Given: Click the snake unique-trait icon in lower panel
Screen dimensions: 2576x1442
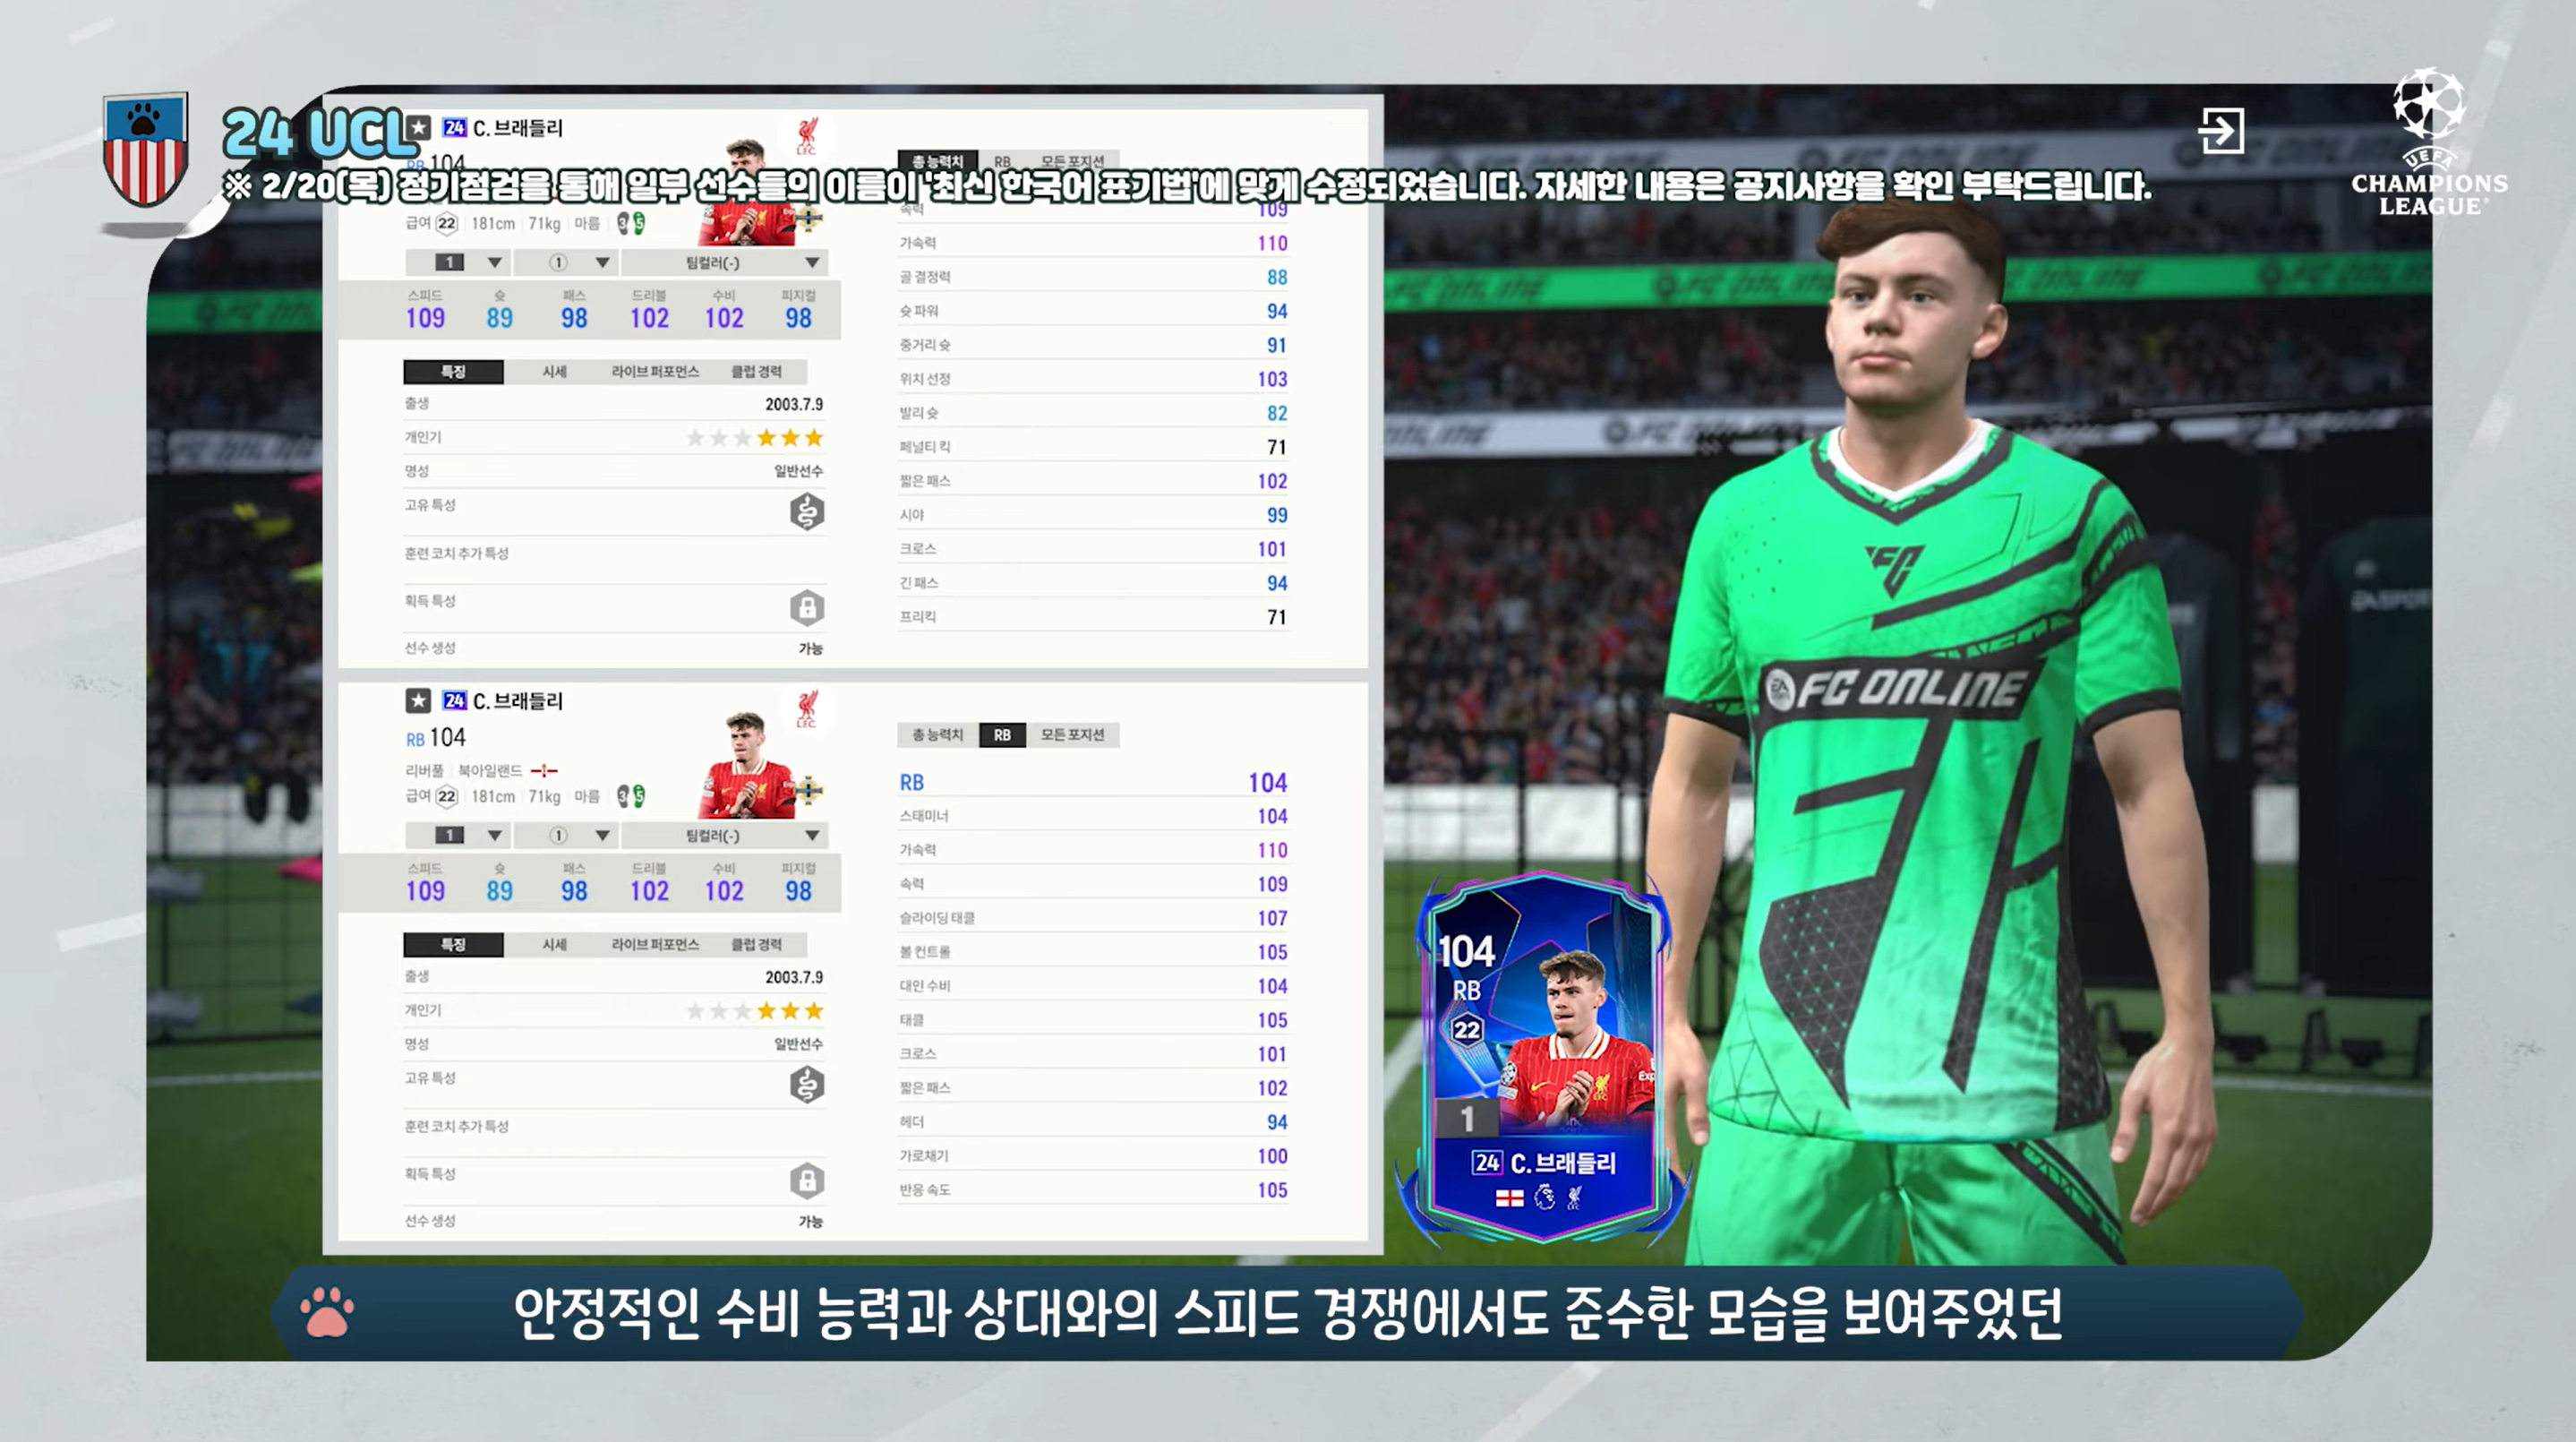Looking at the screenshot, I should 807,1085.
